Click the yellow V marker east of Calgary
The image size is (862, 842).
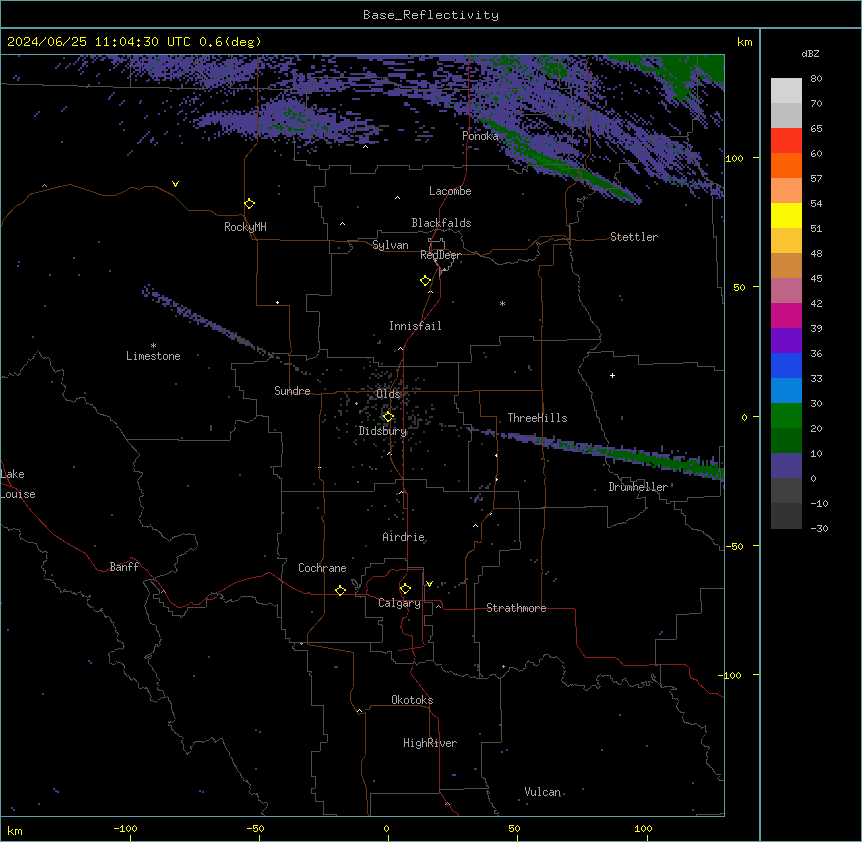[x=429, y=584]
